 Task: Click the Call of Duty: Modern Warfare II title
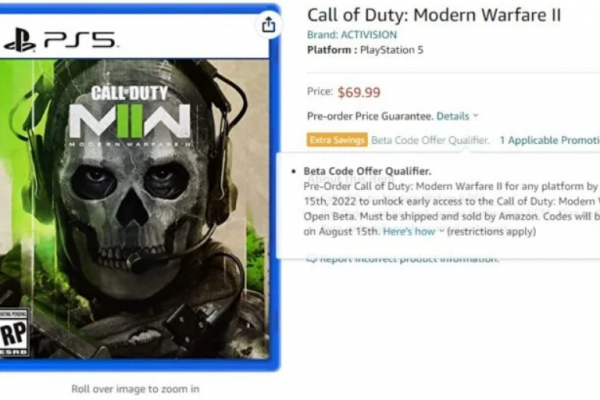pyautogui.click(x=434, y=15)
